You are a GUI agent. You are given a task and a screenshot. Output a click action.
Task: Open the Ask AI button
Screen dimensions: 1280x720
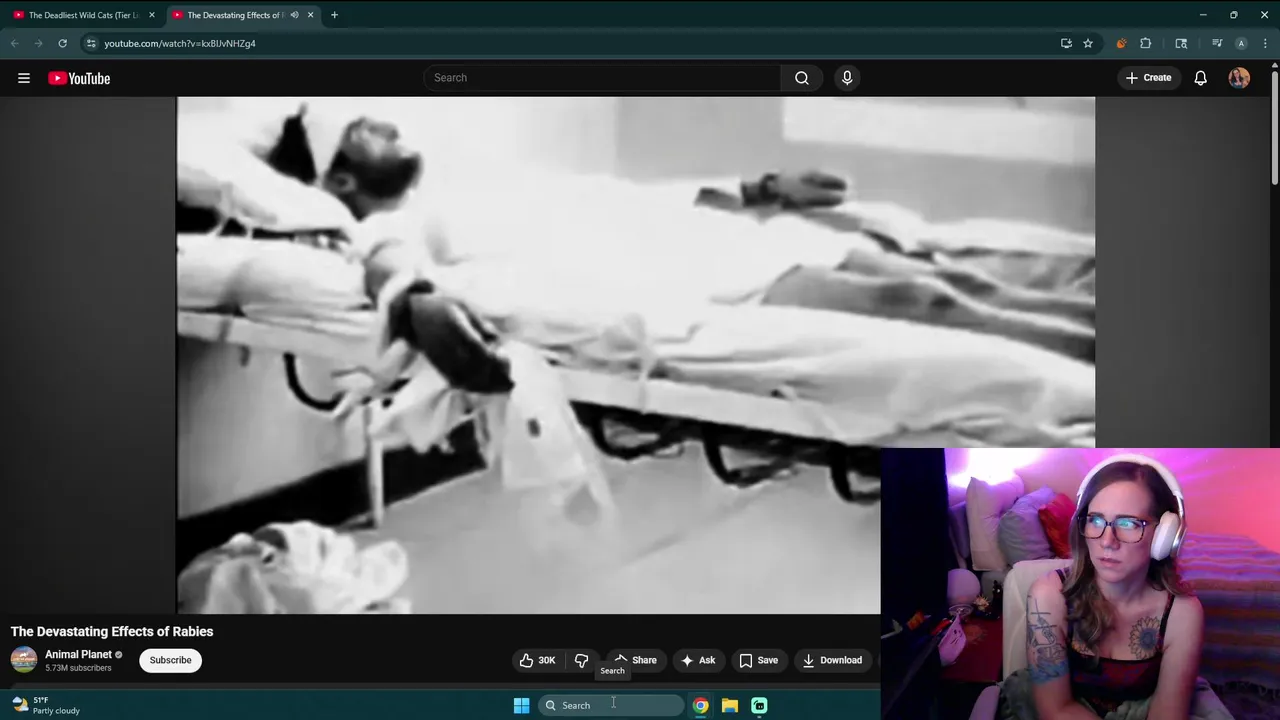point(698,660)
